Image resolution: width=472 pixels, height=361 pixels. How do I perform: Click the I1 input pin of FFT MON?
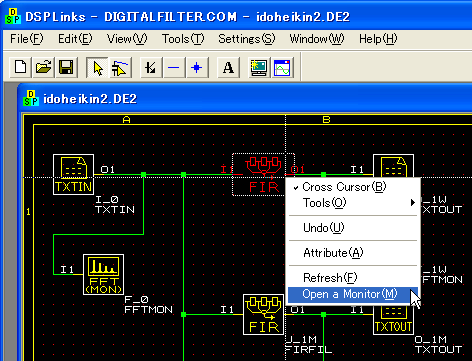67,269
